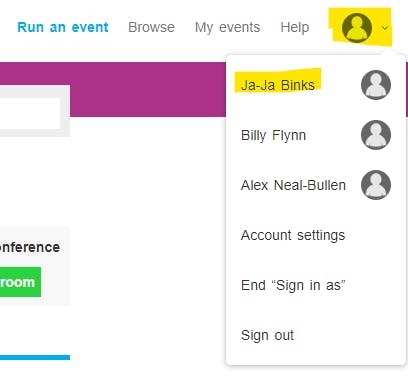408x376 pixels.
Task: Open the Run an event link
Action: coord(63,27)
